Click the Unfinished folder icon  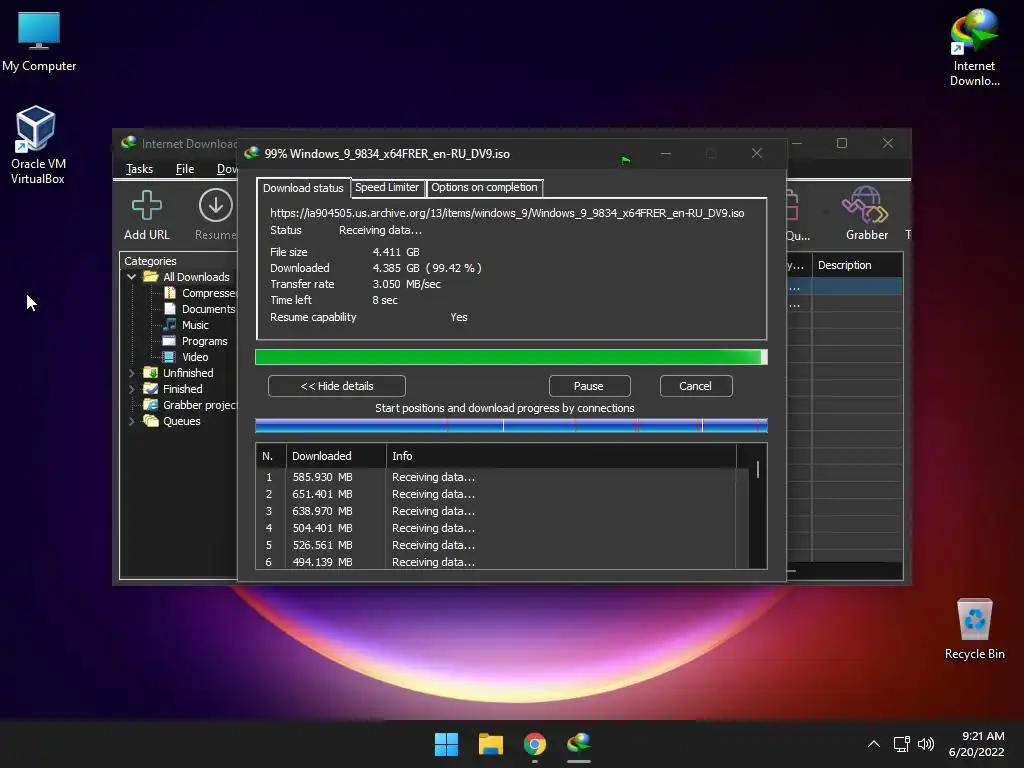pos(151,373)
